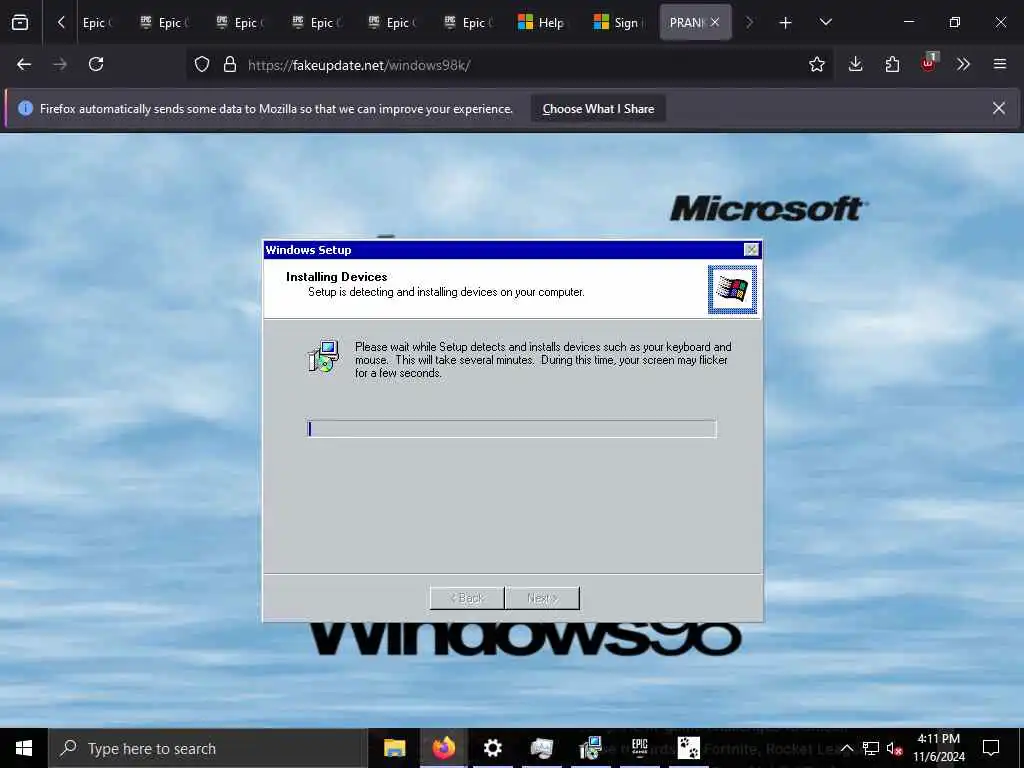Expand the more tools overflow chevrons
The height and width of the screenshot is (768, 1024).
click(963, 64)
